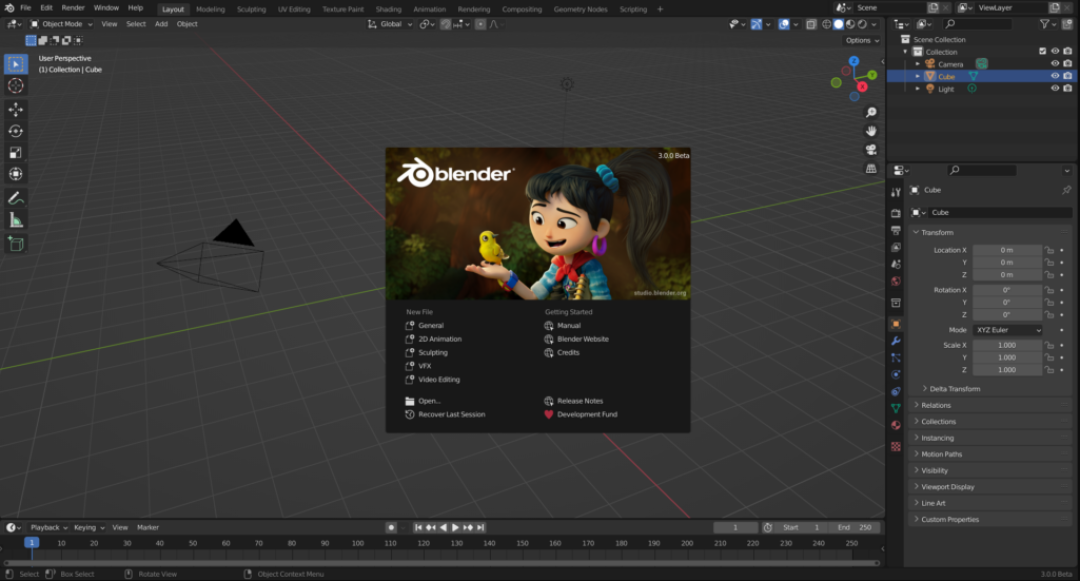The image size is (1080, 581).
Task: Toggle viewport overlays button
Action: click(784, 24)
